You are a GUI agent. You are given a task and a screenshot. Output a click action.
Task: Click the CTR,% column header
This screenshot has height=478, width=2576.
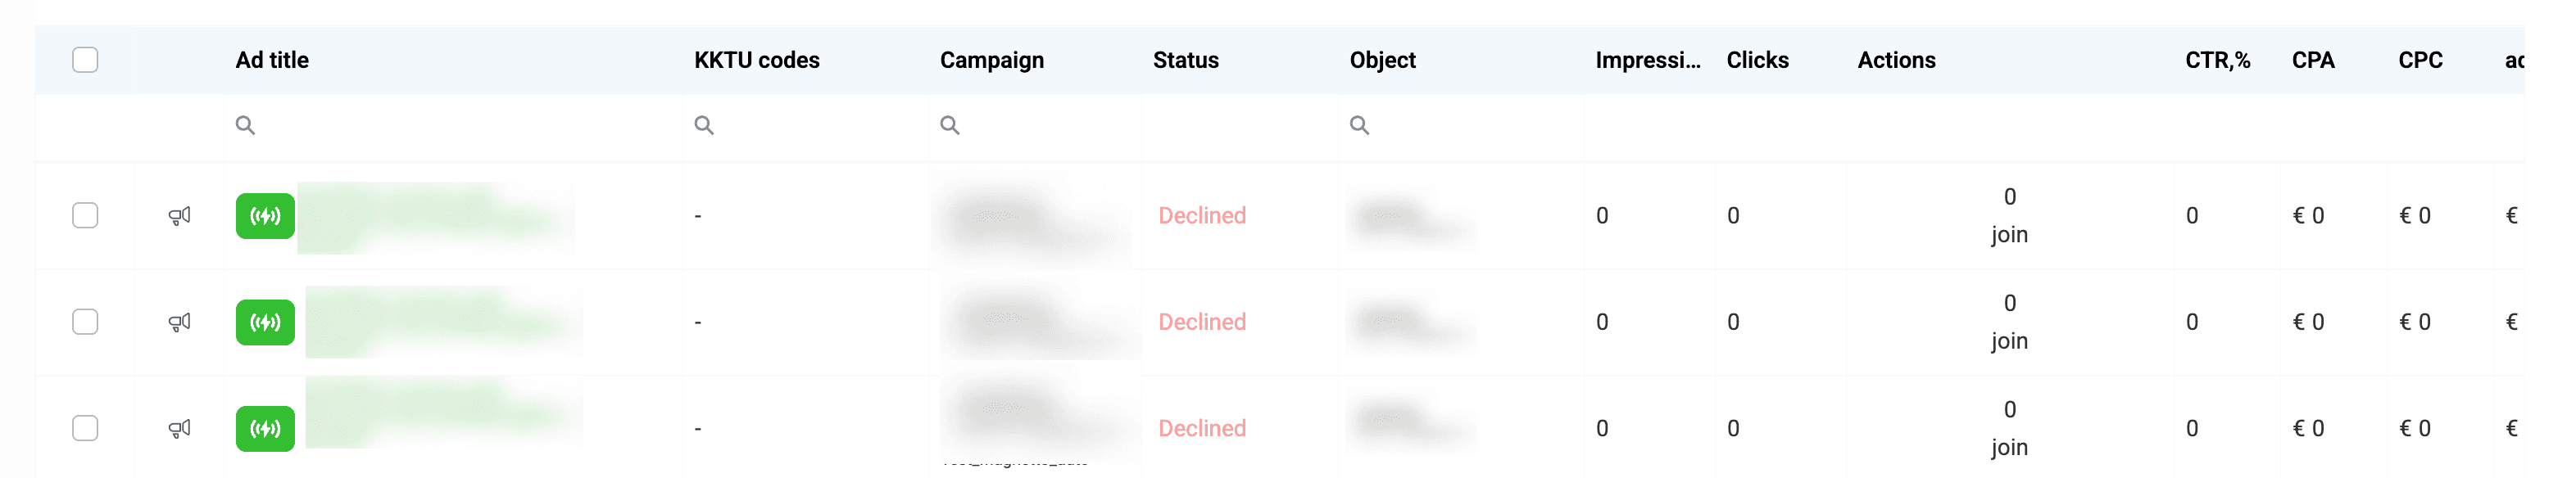coord(2217,60)
